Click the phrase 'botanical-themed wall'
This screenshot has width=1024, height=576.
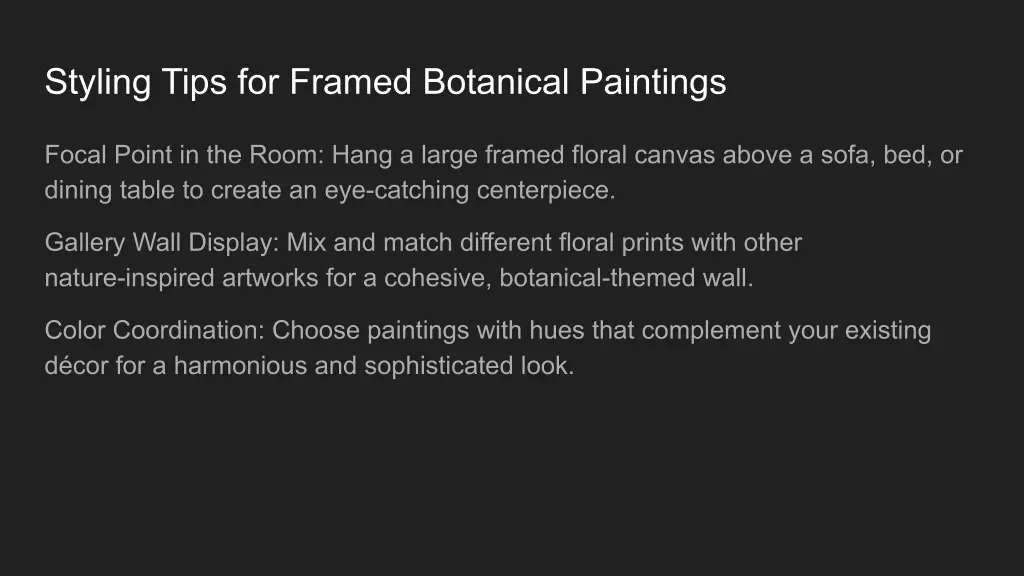[625, 278]
